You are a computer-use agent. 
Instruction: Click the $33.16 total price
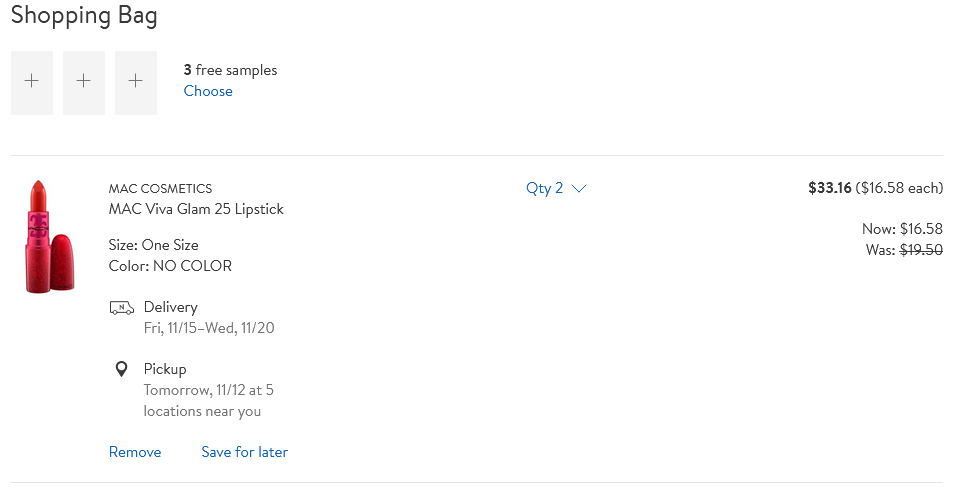point(829,188)
